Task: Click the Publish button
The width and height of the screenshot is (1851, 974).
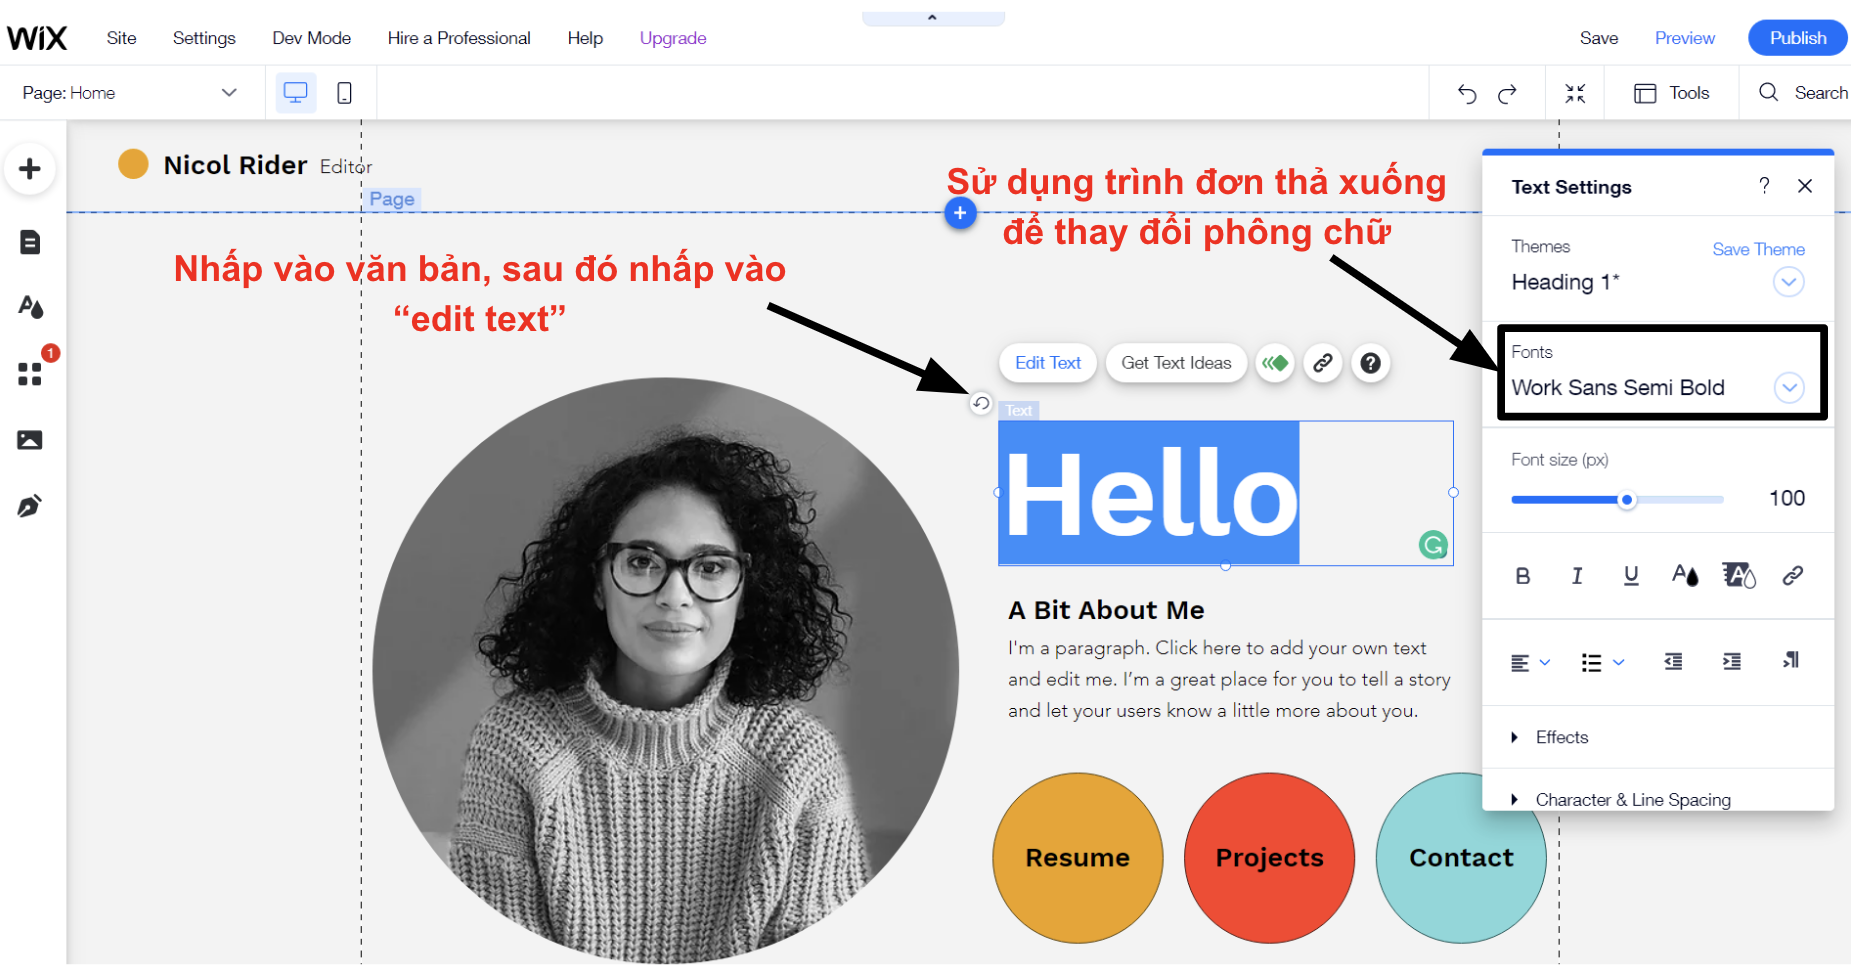Action: [x=1797, y=38]
